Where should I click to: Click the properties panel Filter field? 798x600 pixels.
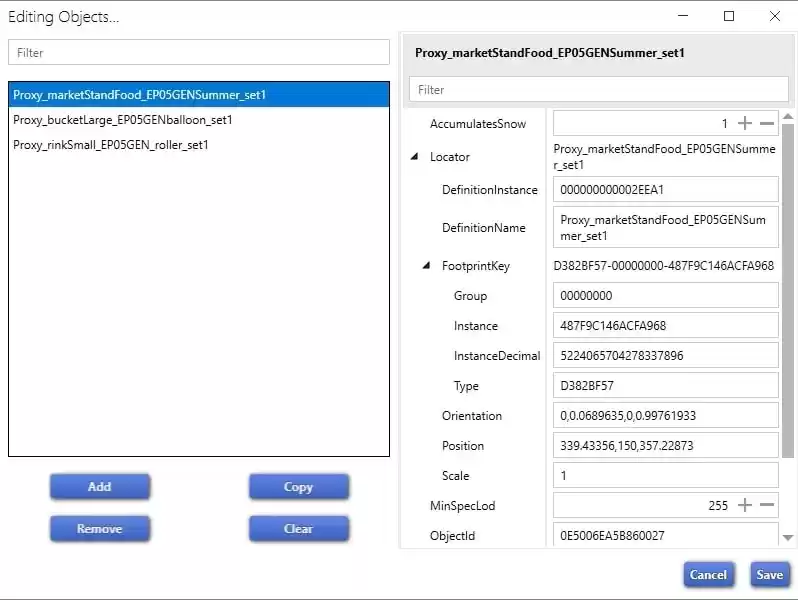click(598, 90)
